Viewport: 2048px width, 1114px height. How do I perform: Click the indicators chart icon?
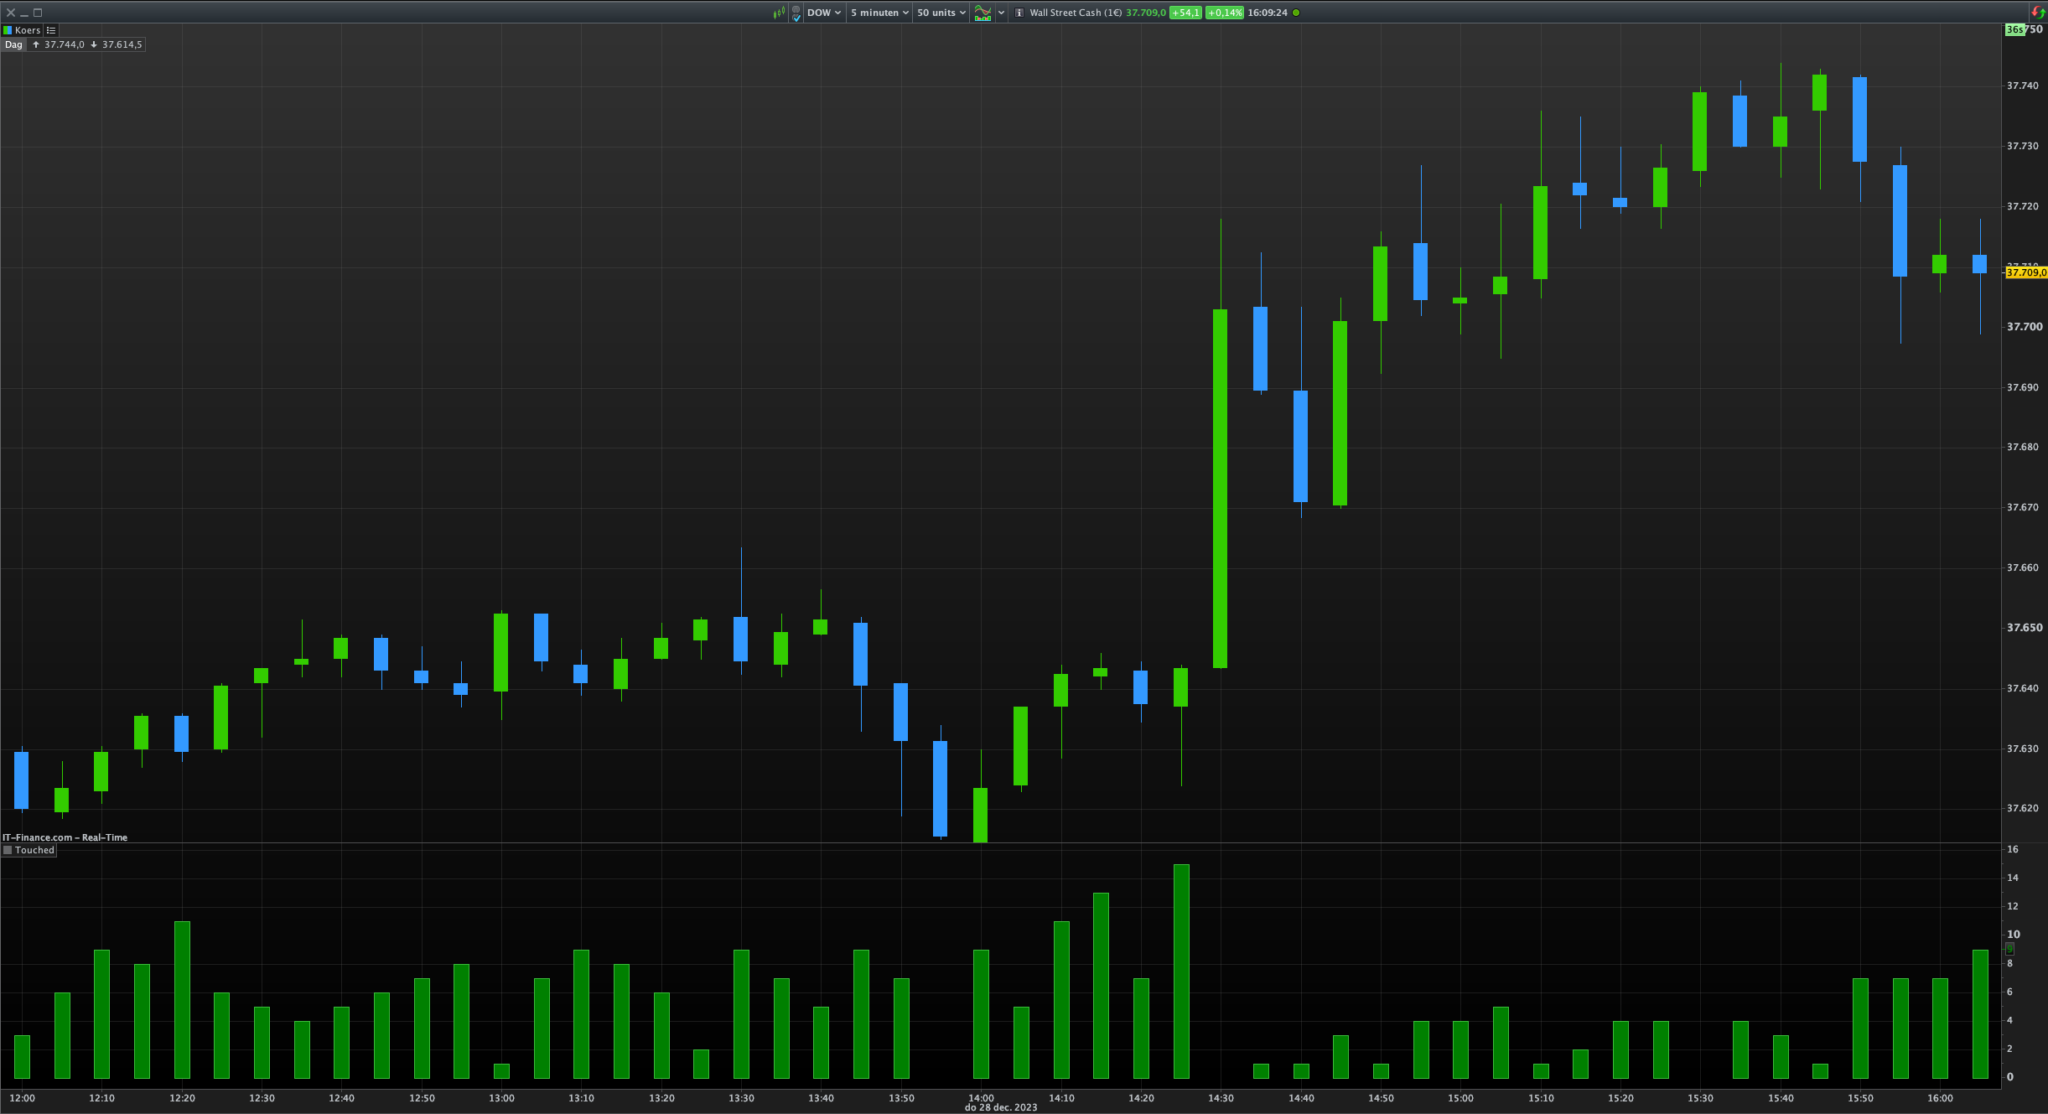pyautogui.click(x=983, y=13)
